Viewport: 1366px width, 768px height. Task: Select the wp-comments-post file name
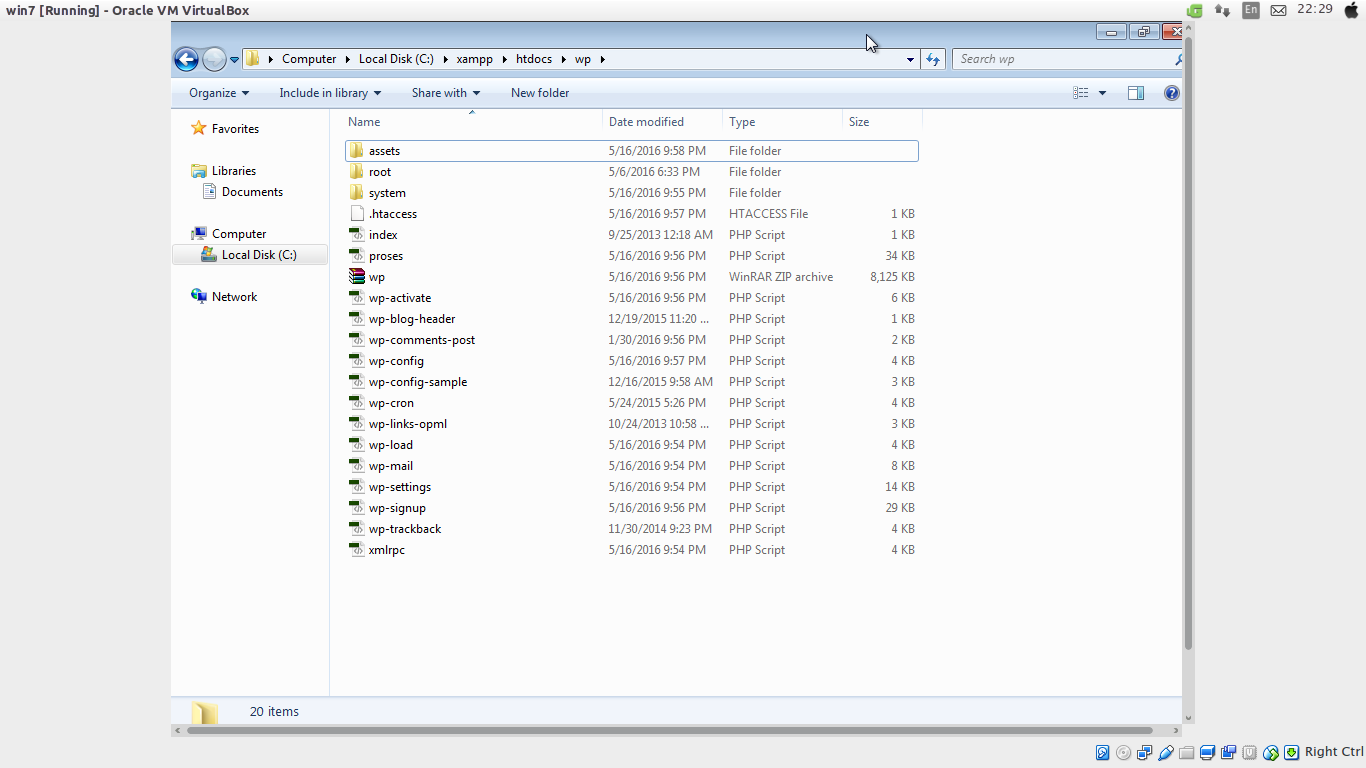[422, 340]
